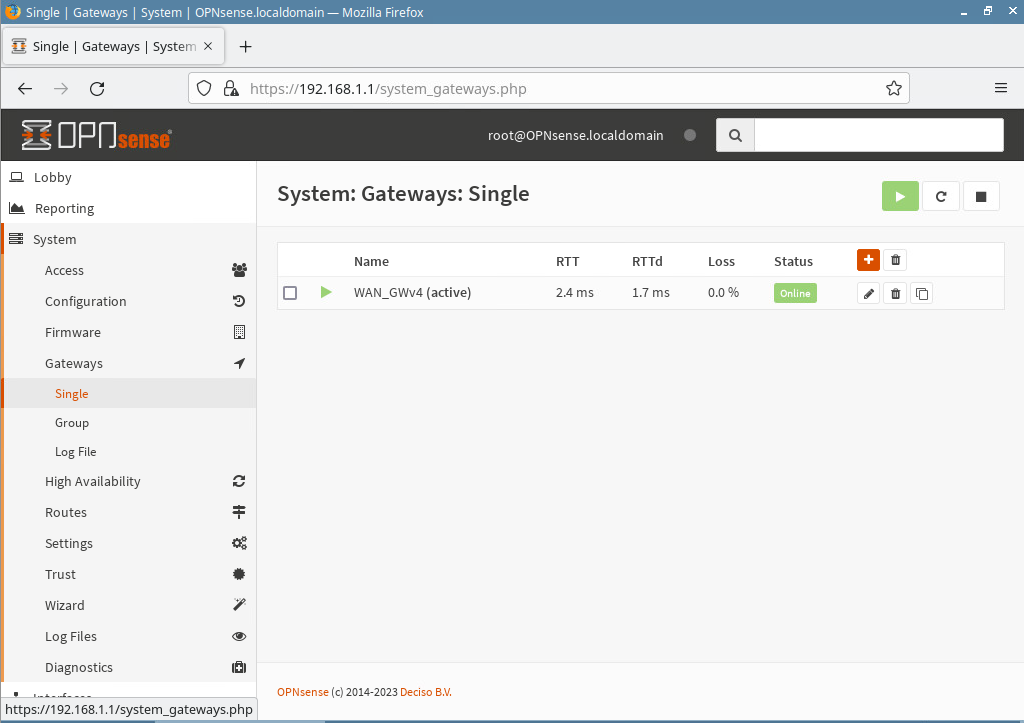Toggle WAN_GWv4 enabled green play icon
This screenshot has height=723, width=1024.
[326, 293]
